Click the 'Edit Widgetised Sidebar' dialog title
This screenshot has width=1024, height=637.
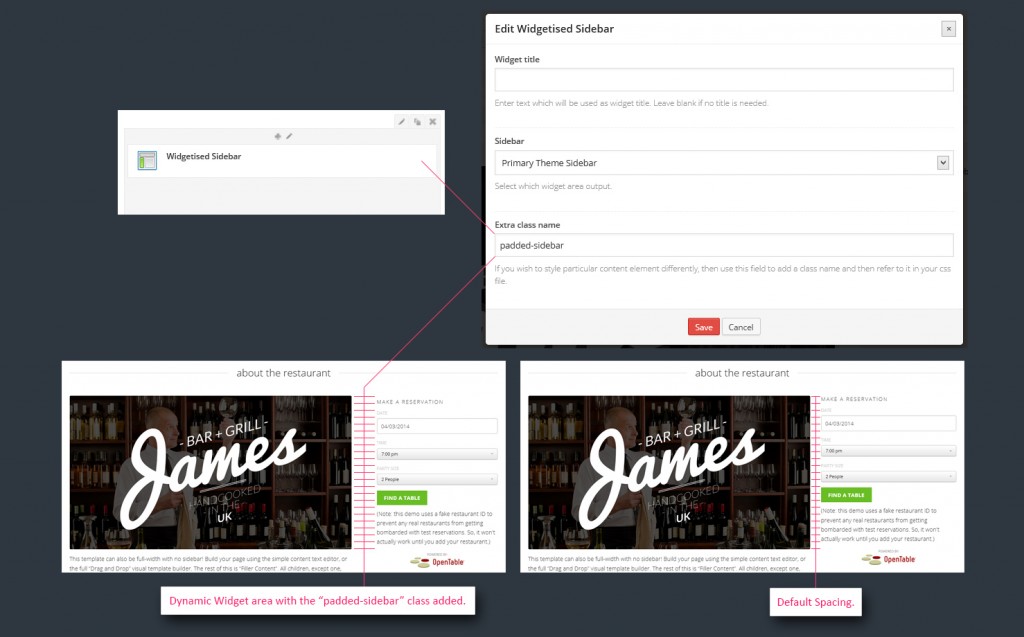click(x=554, y=29)
